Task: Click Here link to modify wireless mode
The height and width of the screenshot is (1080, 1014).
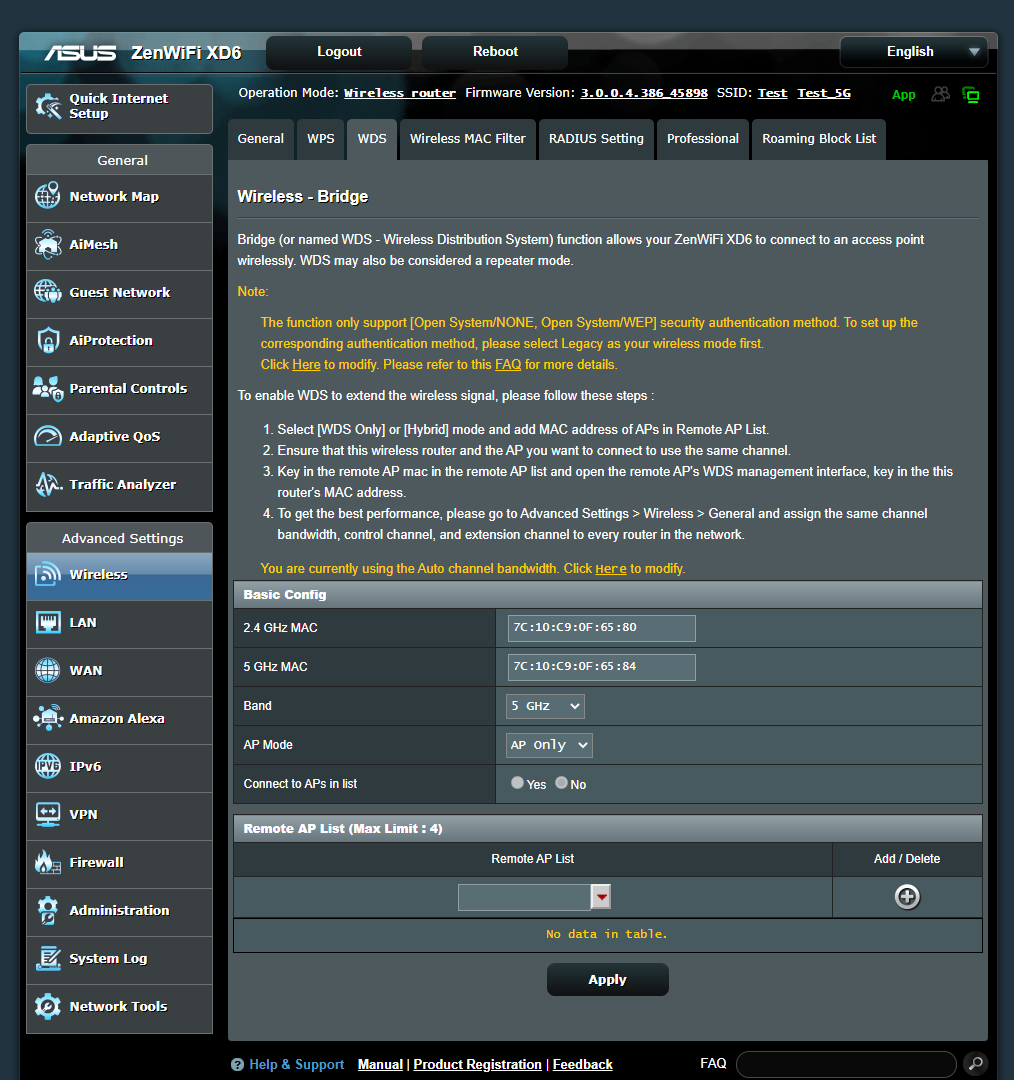Action: pyautogui.click(x=306, y=364)
